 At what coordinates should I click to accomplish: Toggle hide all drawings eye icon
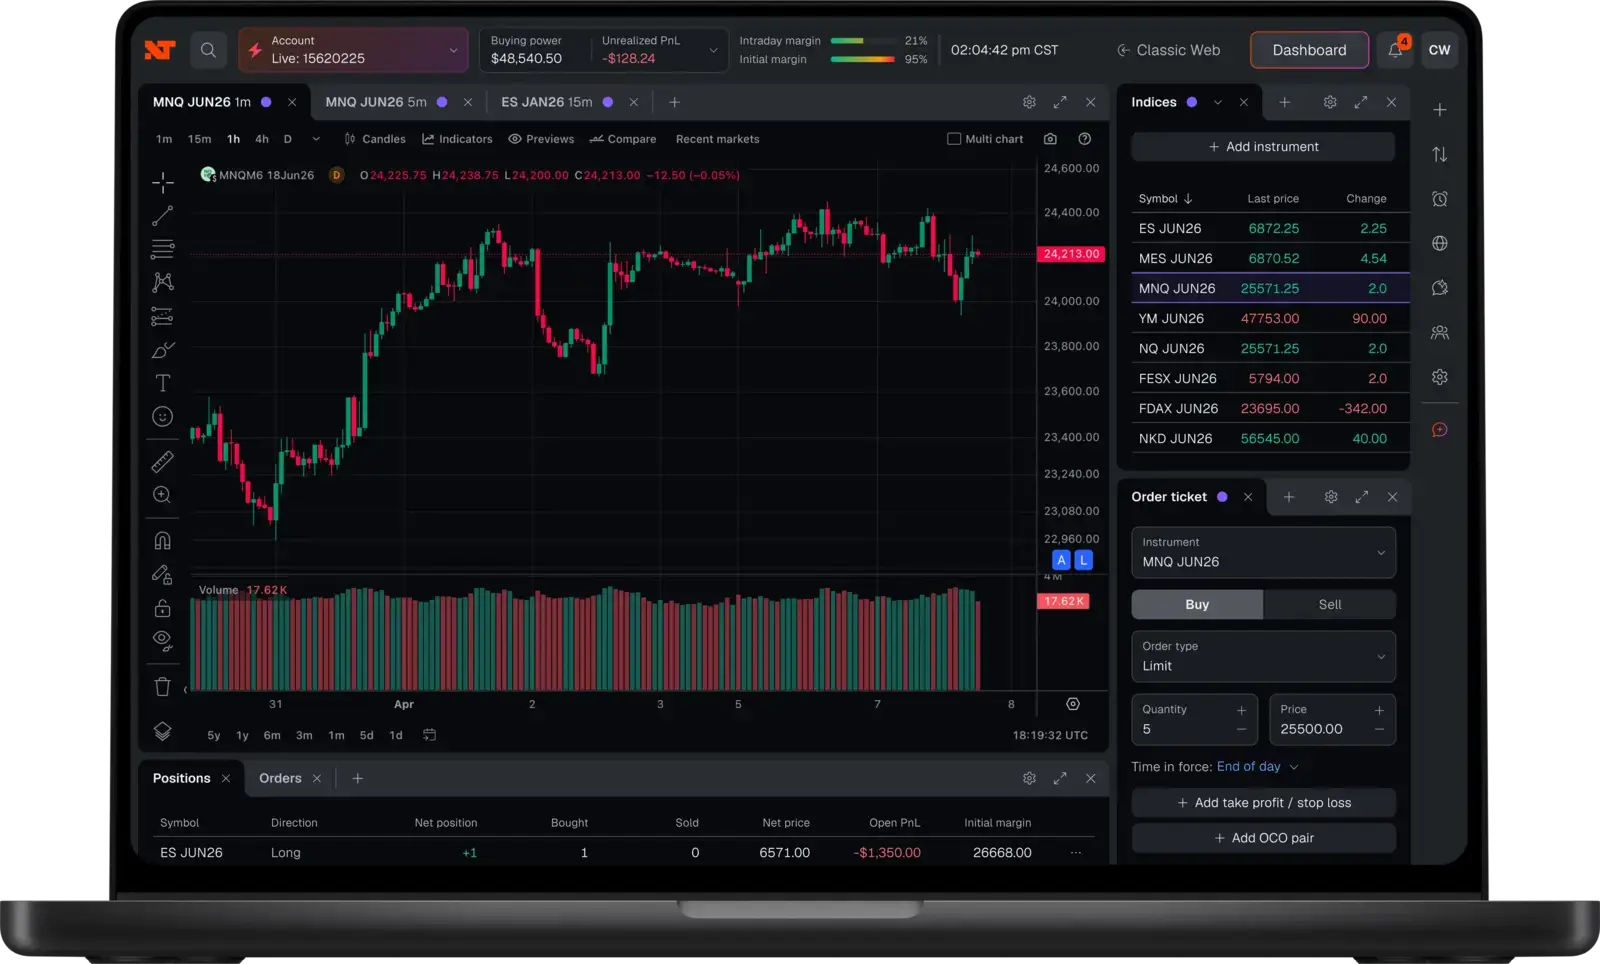[163, 641]
